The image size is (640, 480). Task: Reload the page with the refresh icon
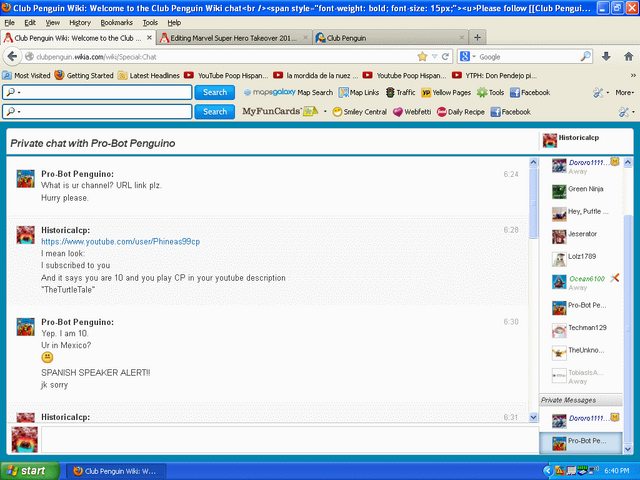click(445, 56)
